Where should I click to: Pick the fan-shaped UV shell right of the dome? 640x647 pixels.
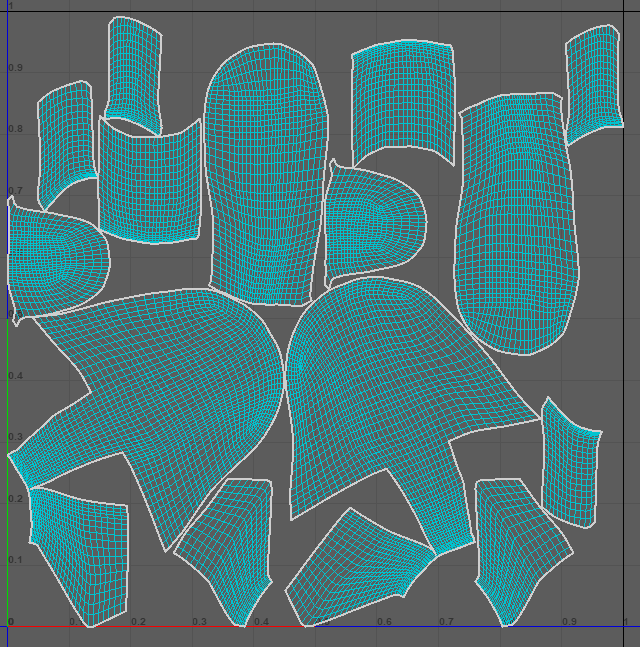click(x=403, y=95)
